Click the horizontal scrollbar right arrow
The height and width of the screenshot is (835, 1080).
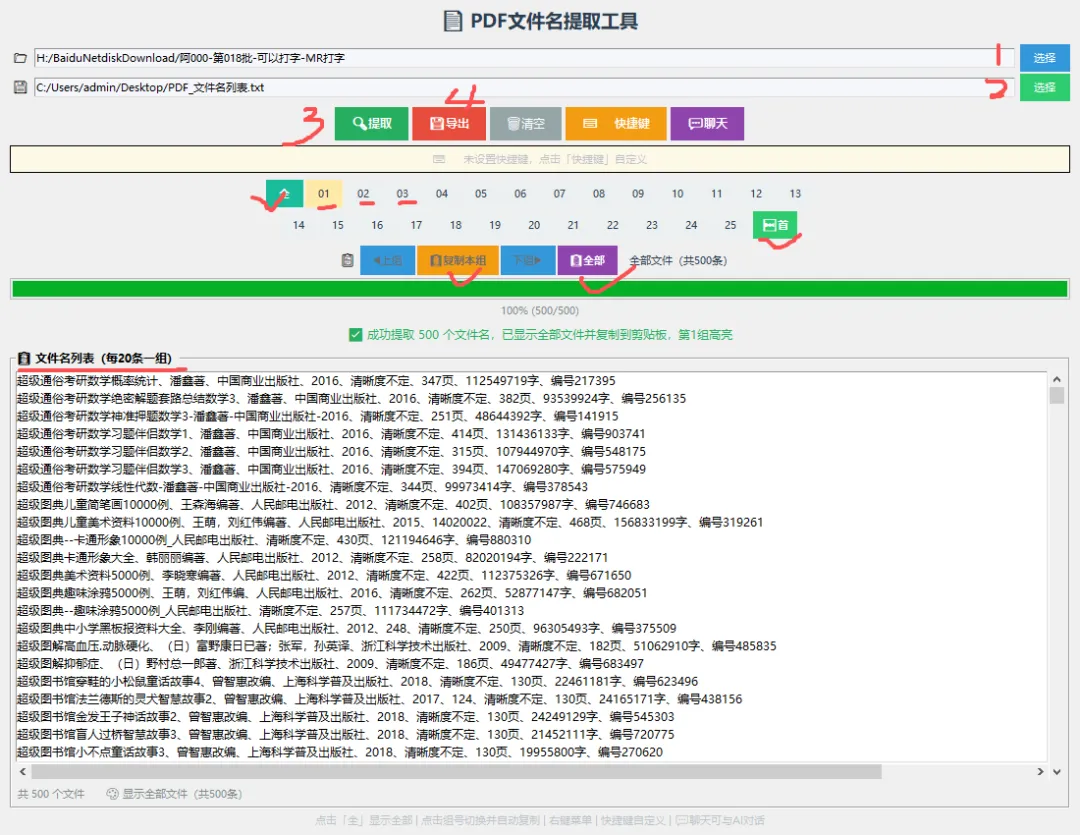[1040, 772]
